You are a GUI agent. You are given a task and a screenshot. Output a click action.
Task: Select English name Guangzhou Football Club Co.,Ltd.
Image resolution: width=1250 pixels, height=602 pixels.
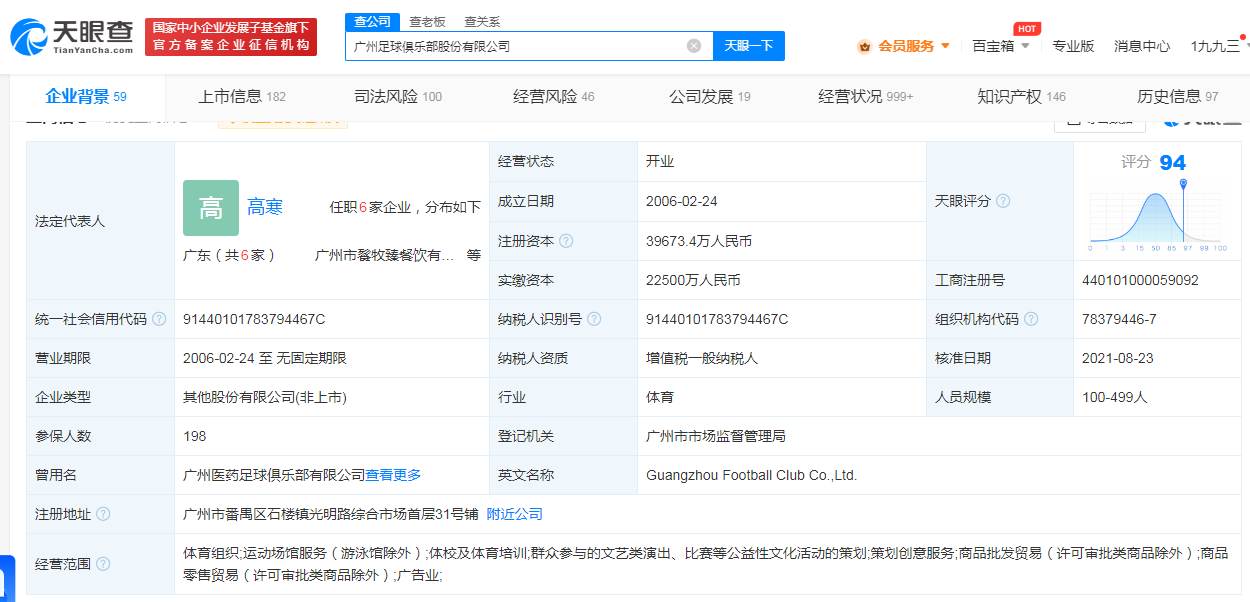coord(752,475)
